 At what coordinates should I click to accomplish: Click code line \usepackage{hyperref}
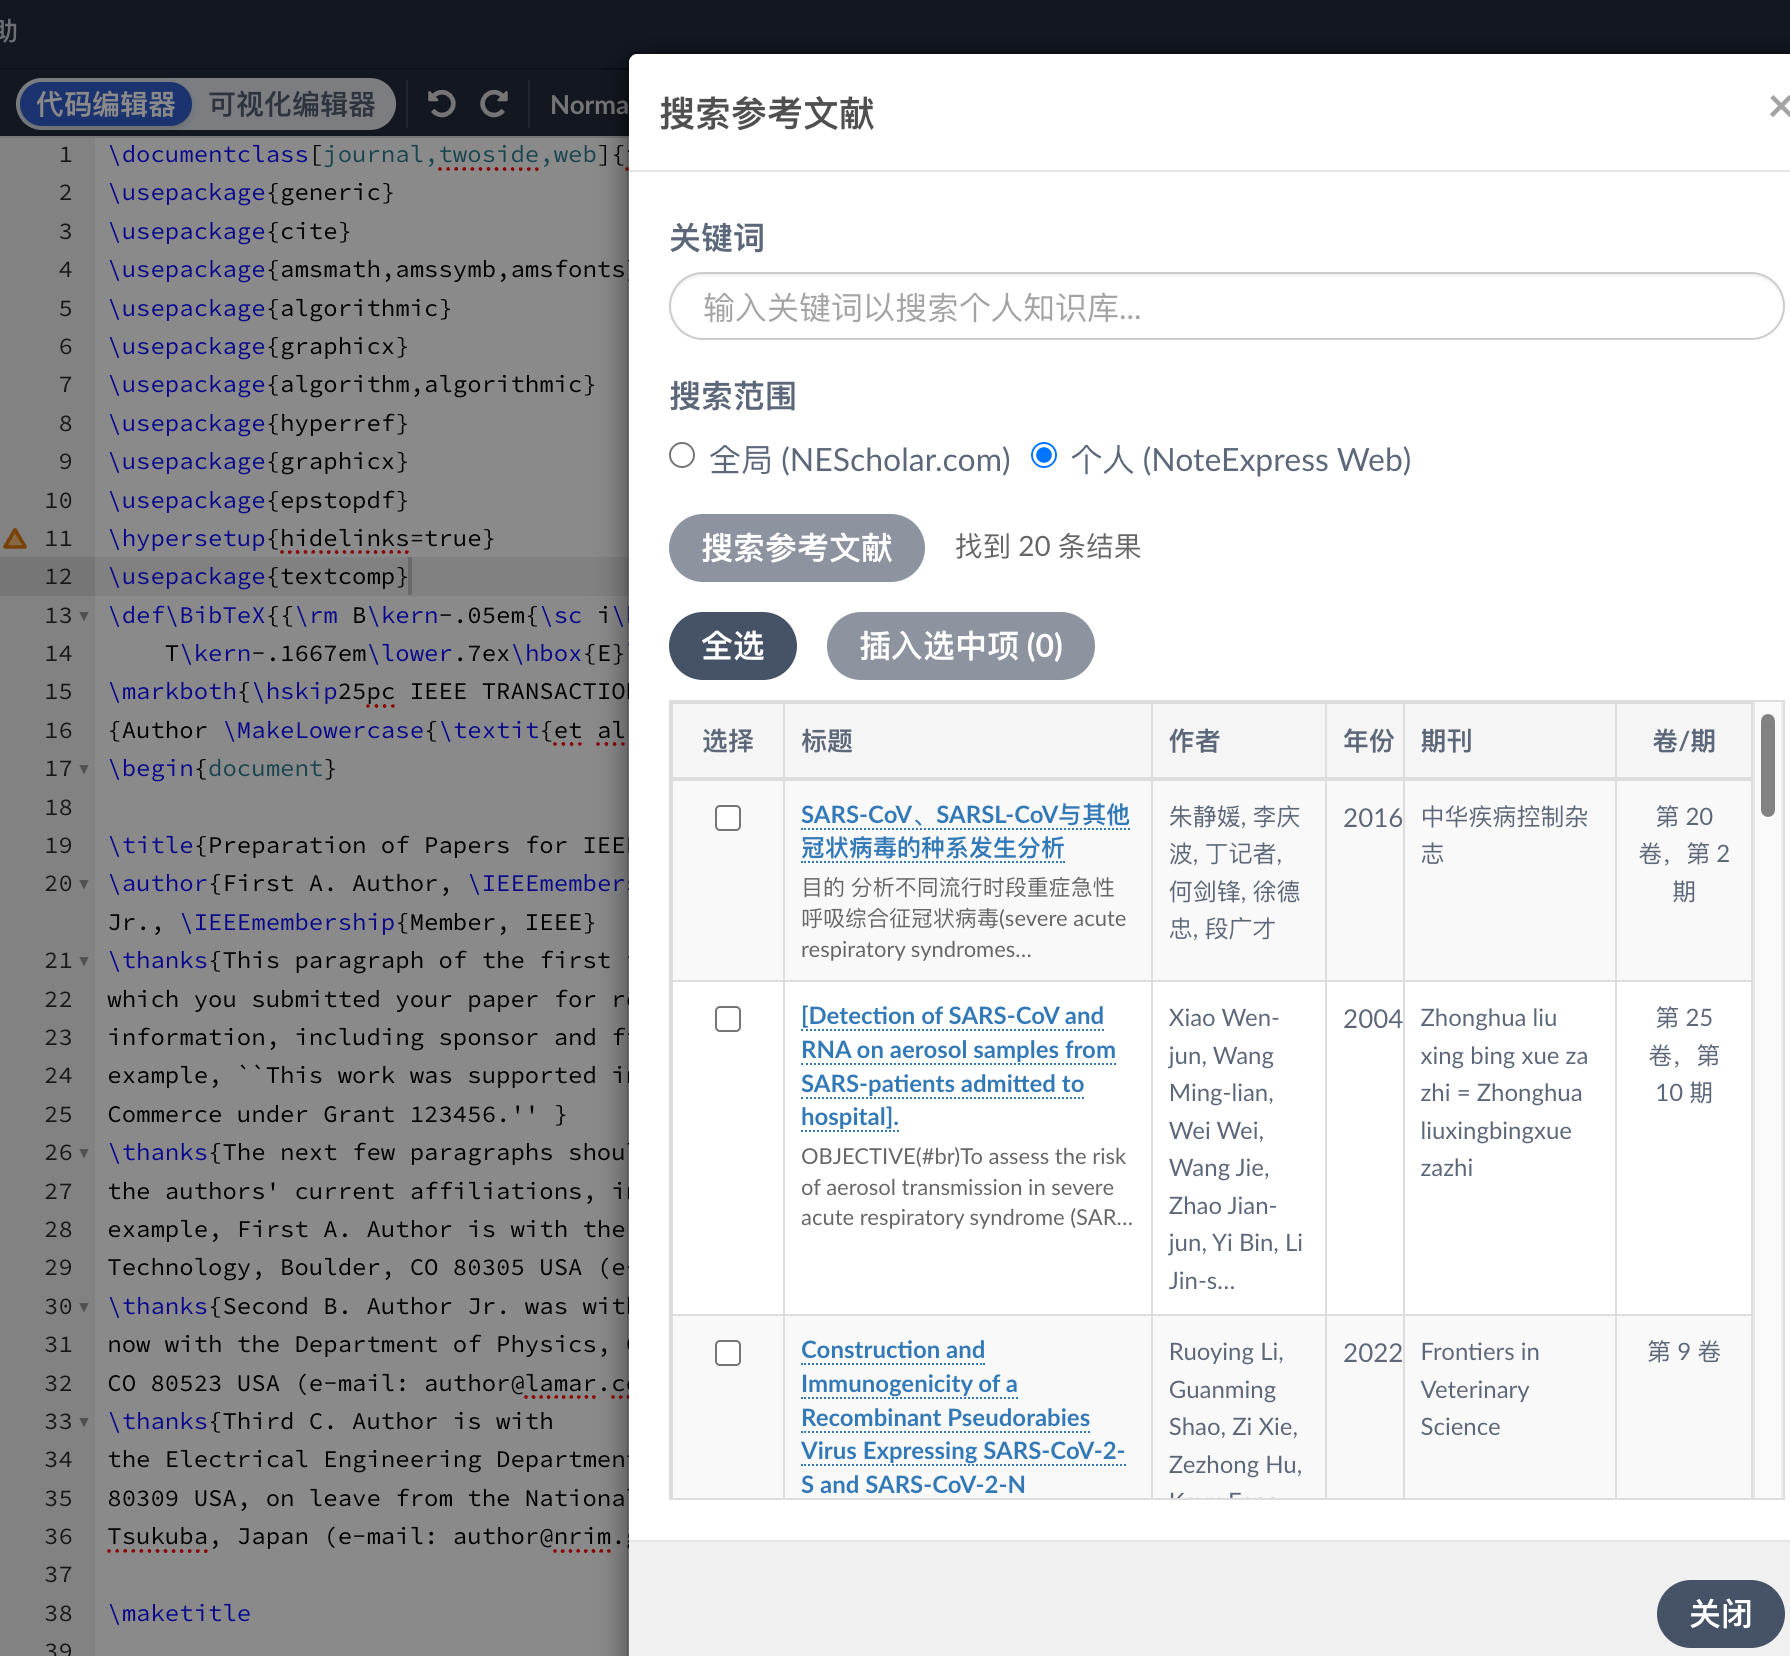click(x=258, y=424)
